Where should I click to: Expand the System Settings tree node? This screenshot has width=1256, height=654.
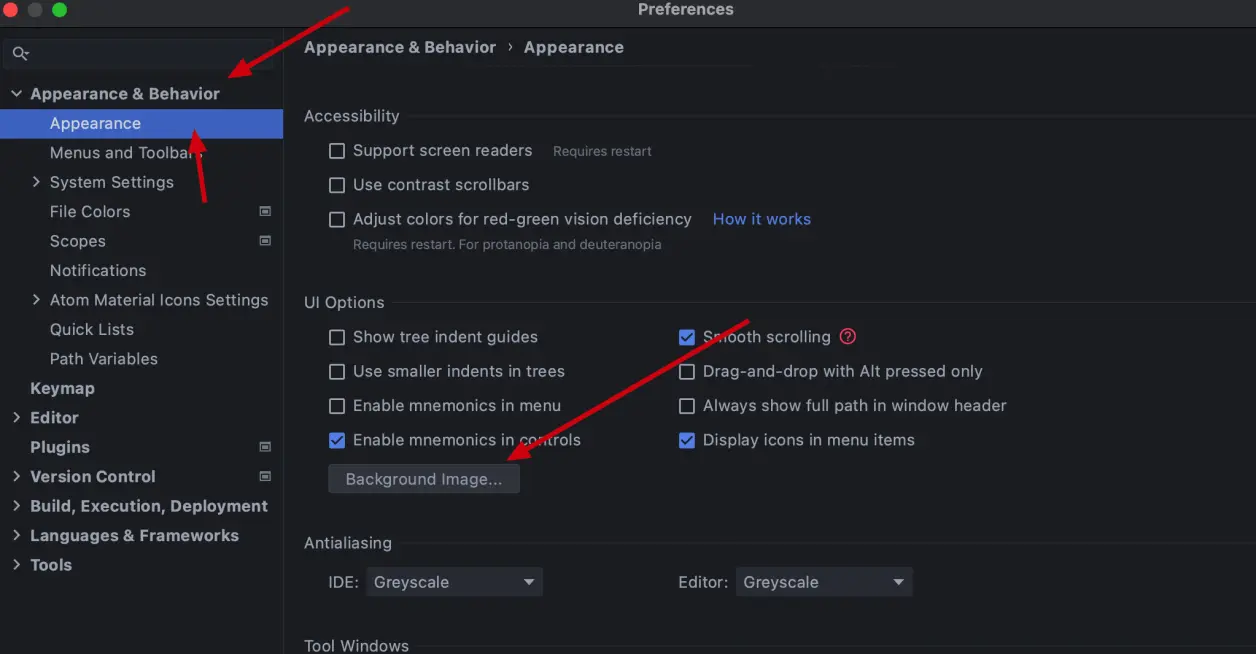(x=36, y=182)
